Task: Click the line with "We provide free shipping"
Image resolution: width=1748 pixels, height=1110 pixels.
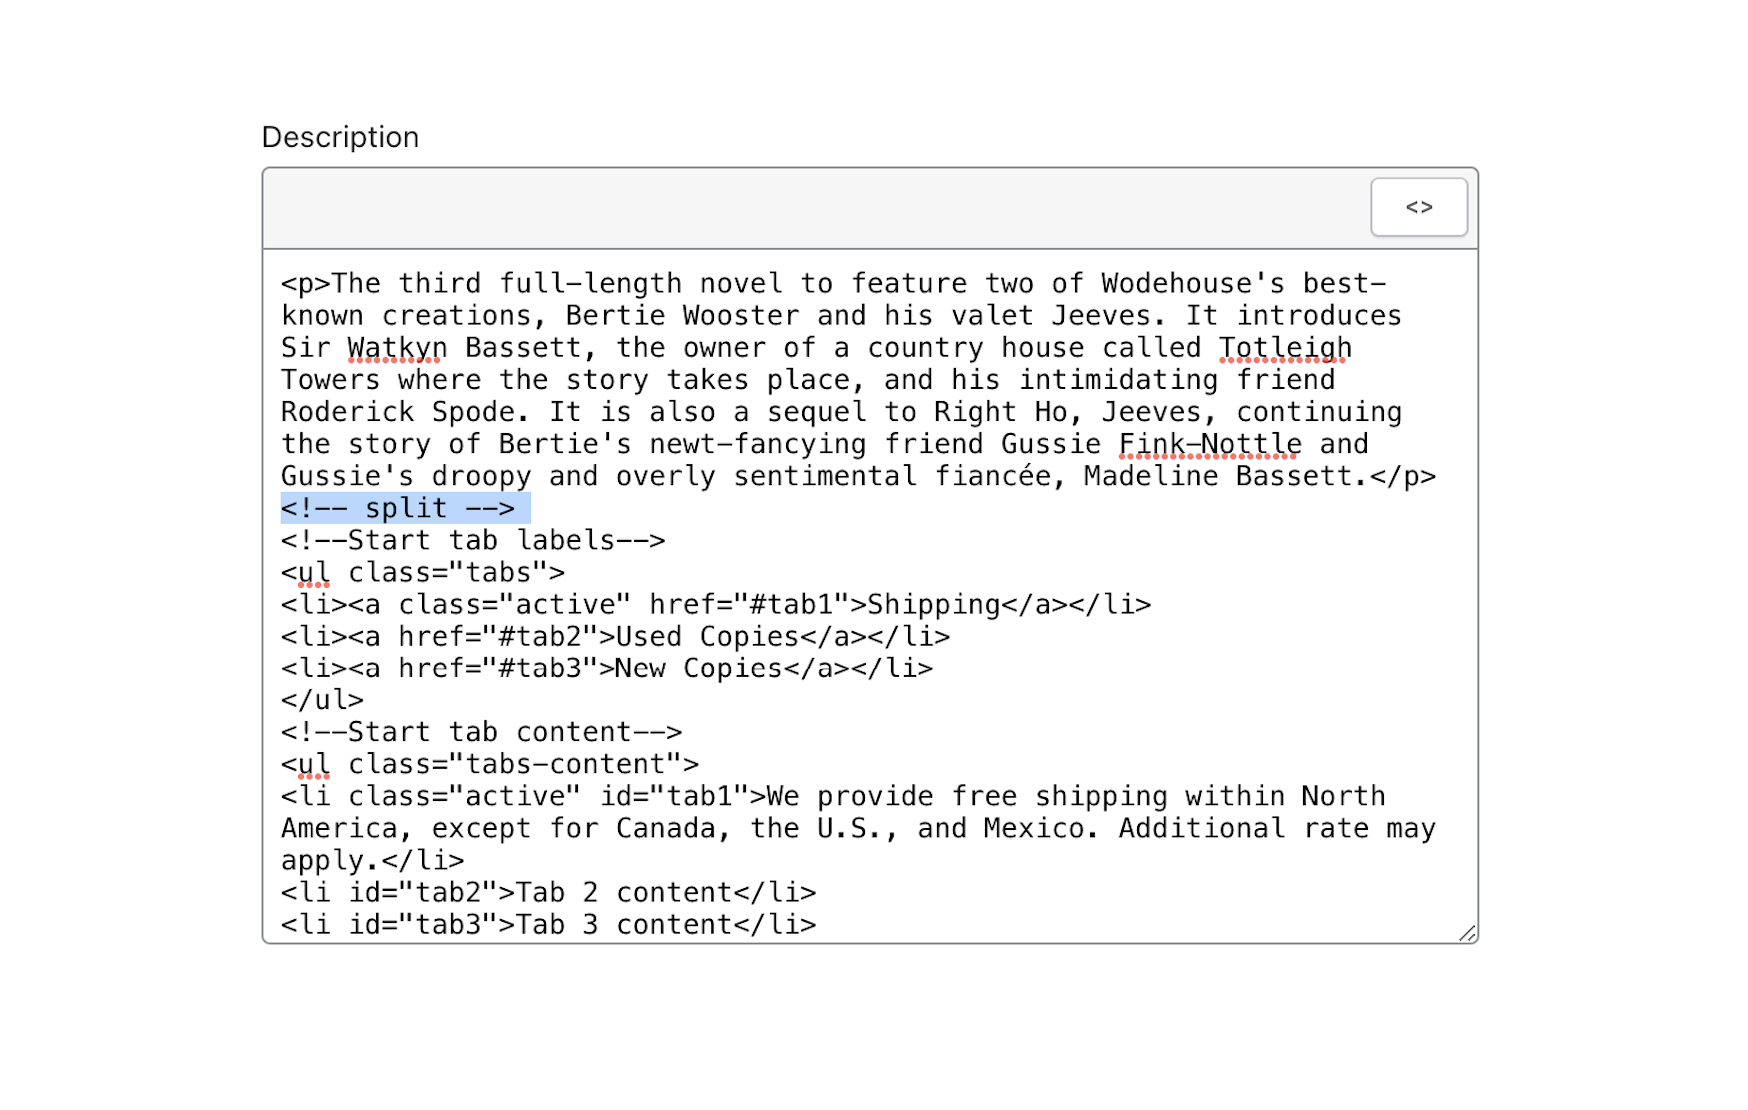Action: point(833,796)
